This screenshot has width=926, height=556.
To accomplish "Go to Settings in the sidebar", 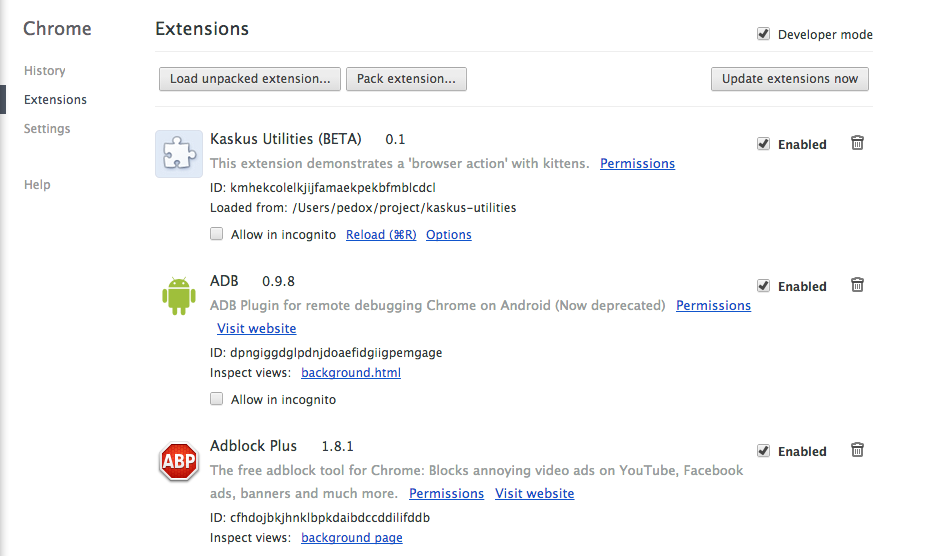I will (47, 128).
